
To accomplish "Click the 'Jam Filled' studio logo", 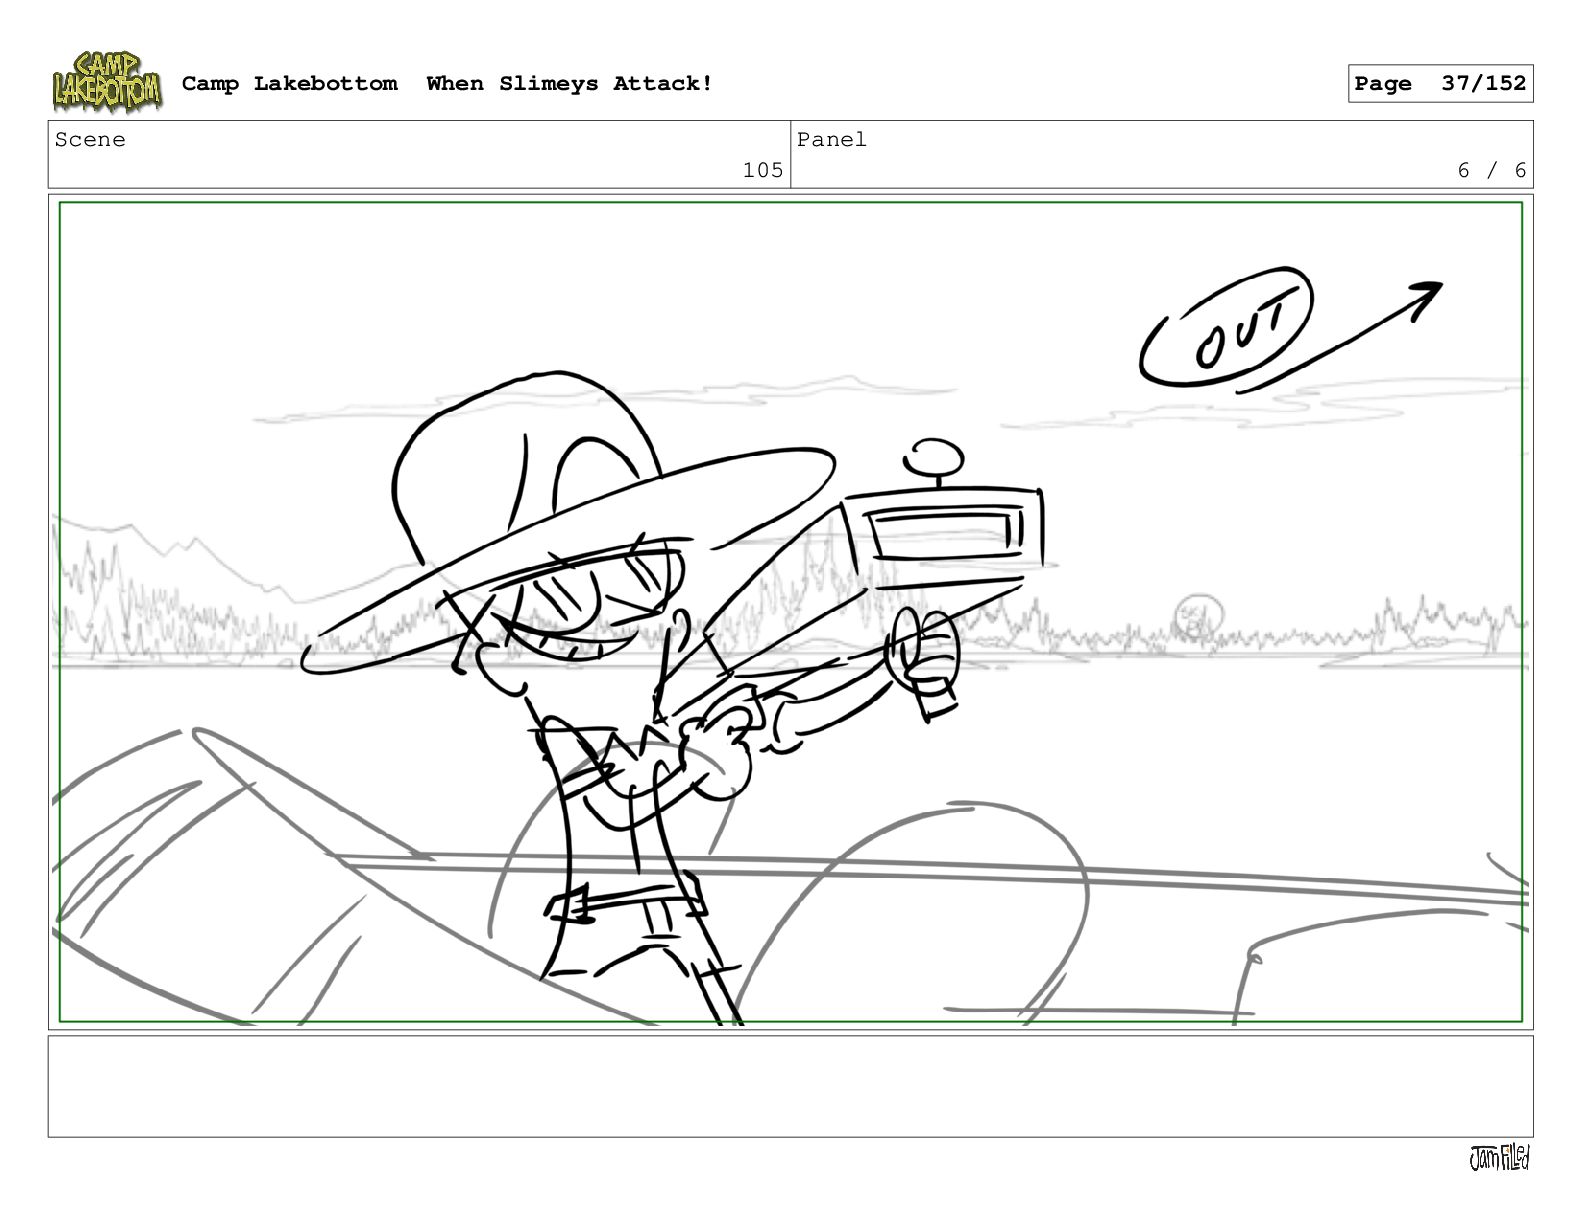I will 1499,1158.
